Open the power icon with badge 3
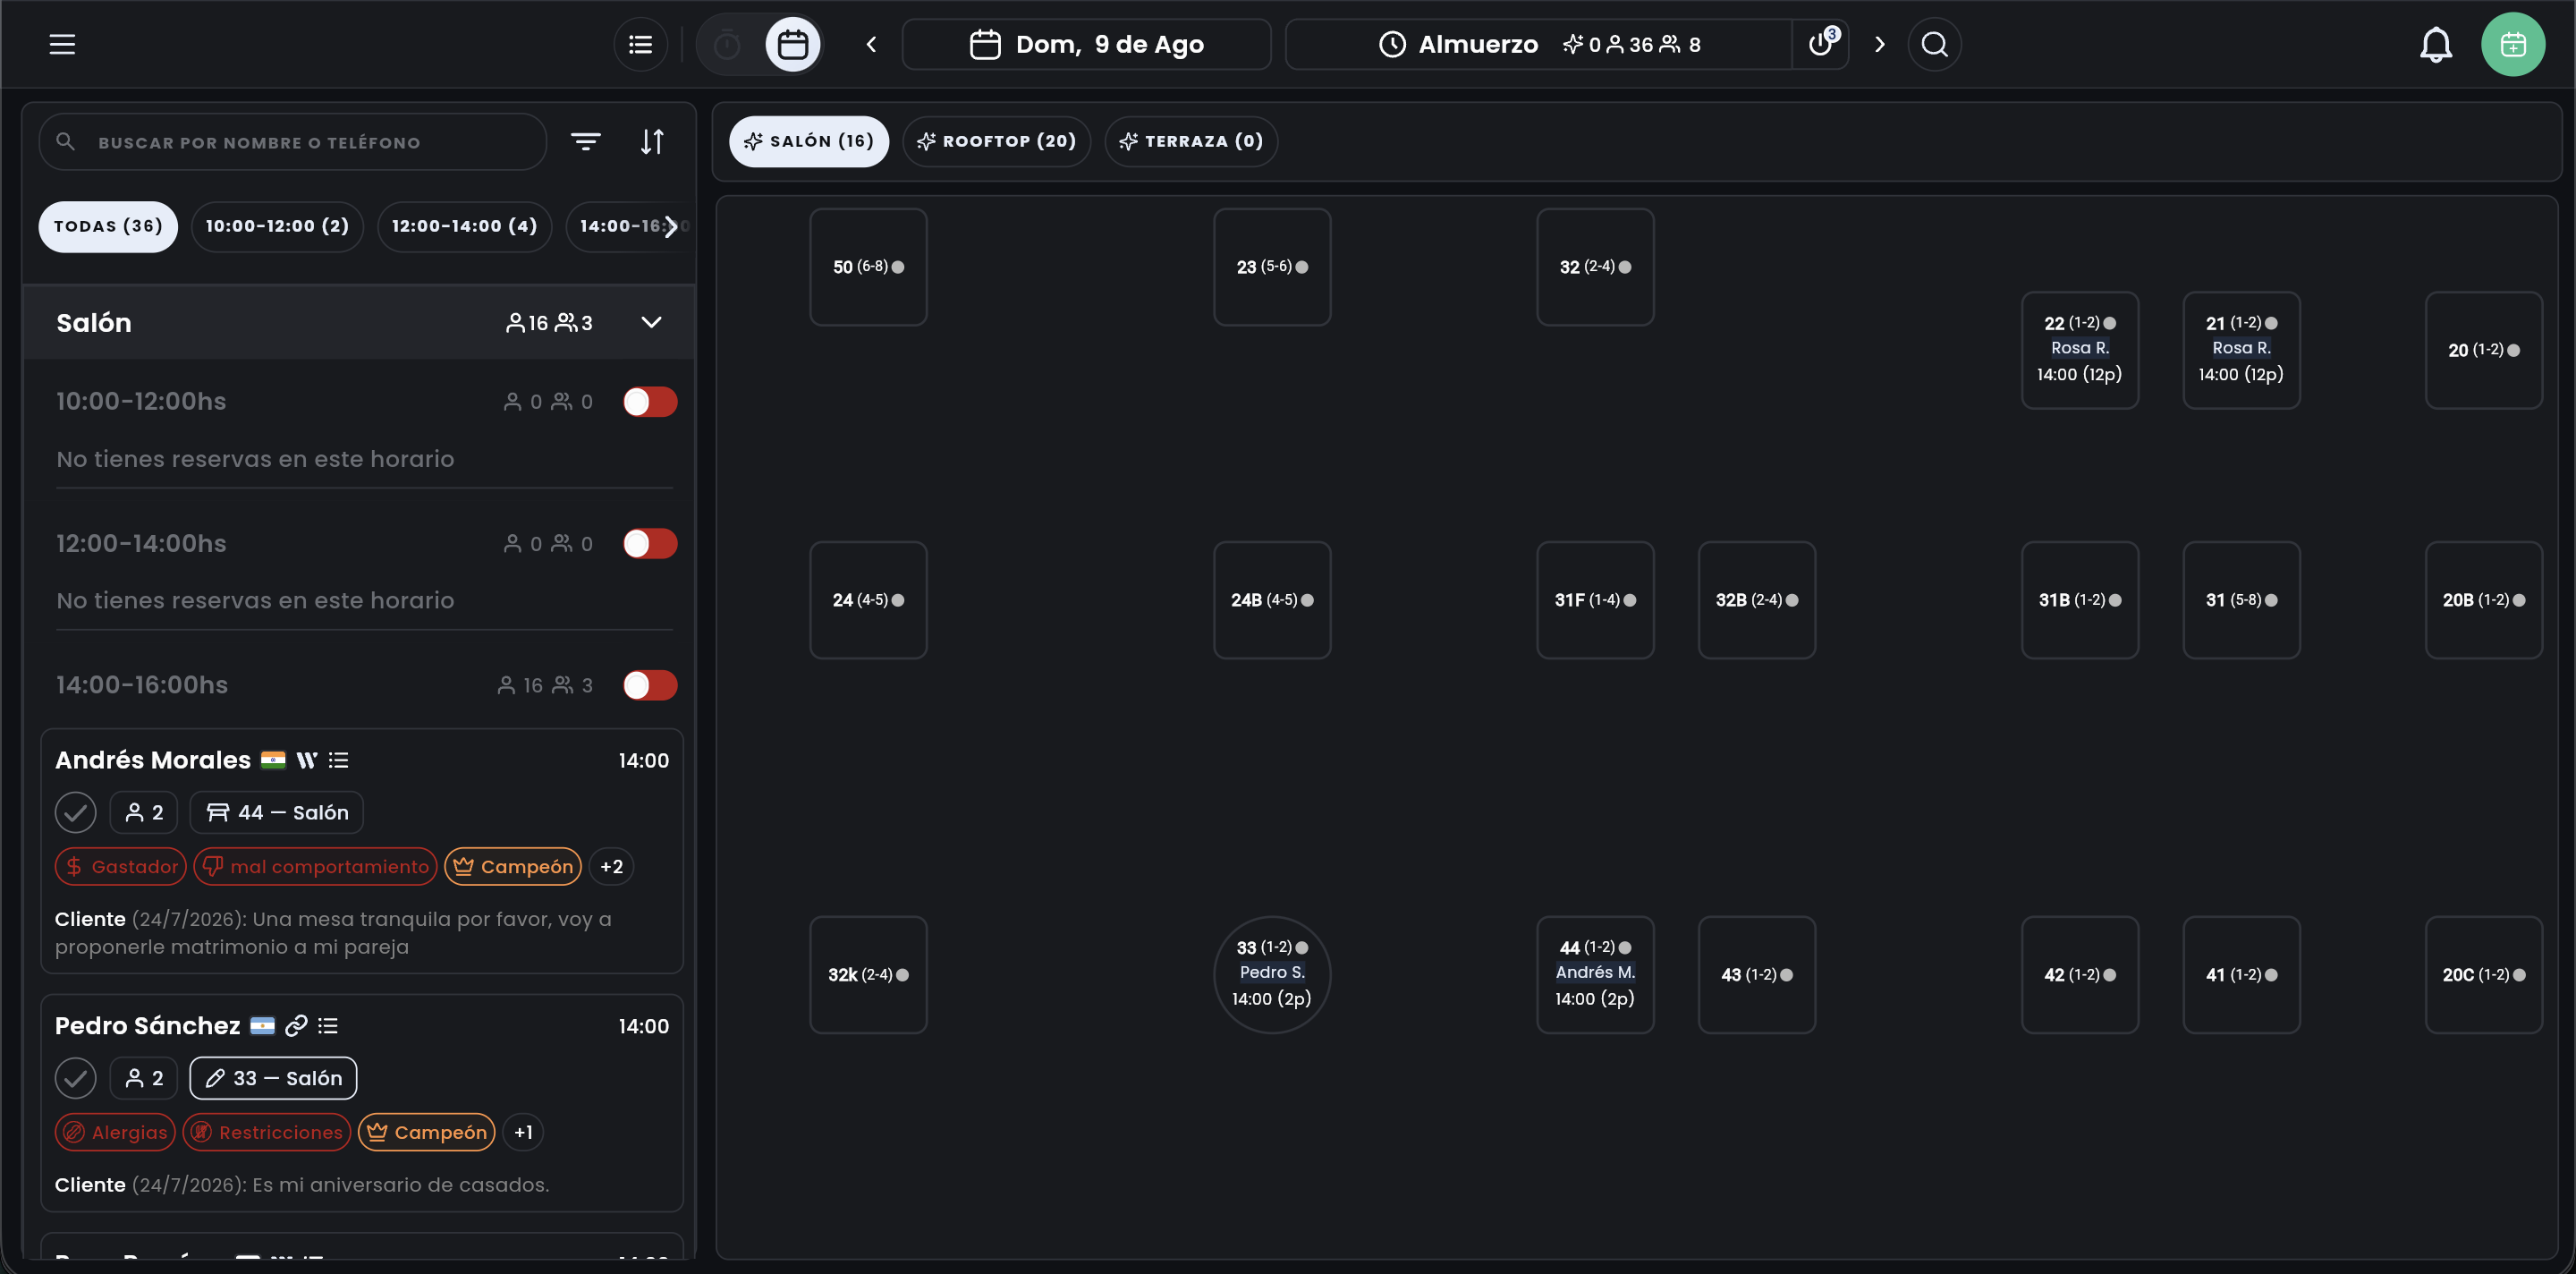Image resolution: width=2576 pixels, height=1274 pixels. (x=1822, y=44)
